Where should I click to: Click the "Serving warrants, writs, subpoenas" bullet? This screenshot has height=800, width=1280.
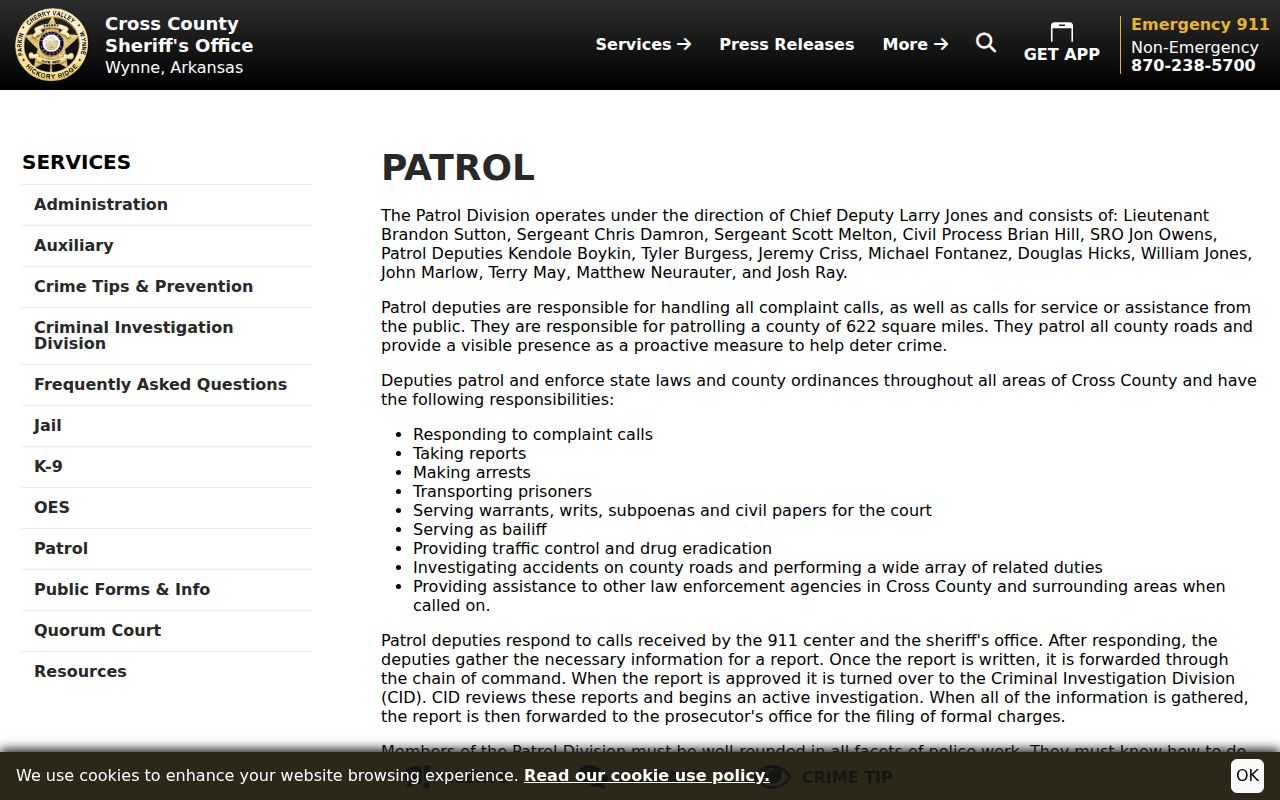pyautogui.click(x=672, y=510)
